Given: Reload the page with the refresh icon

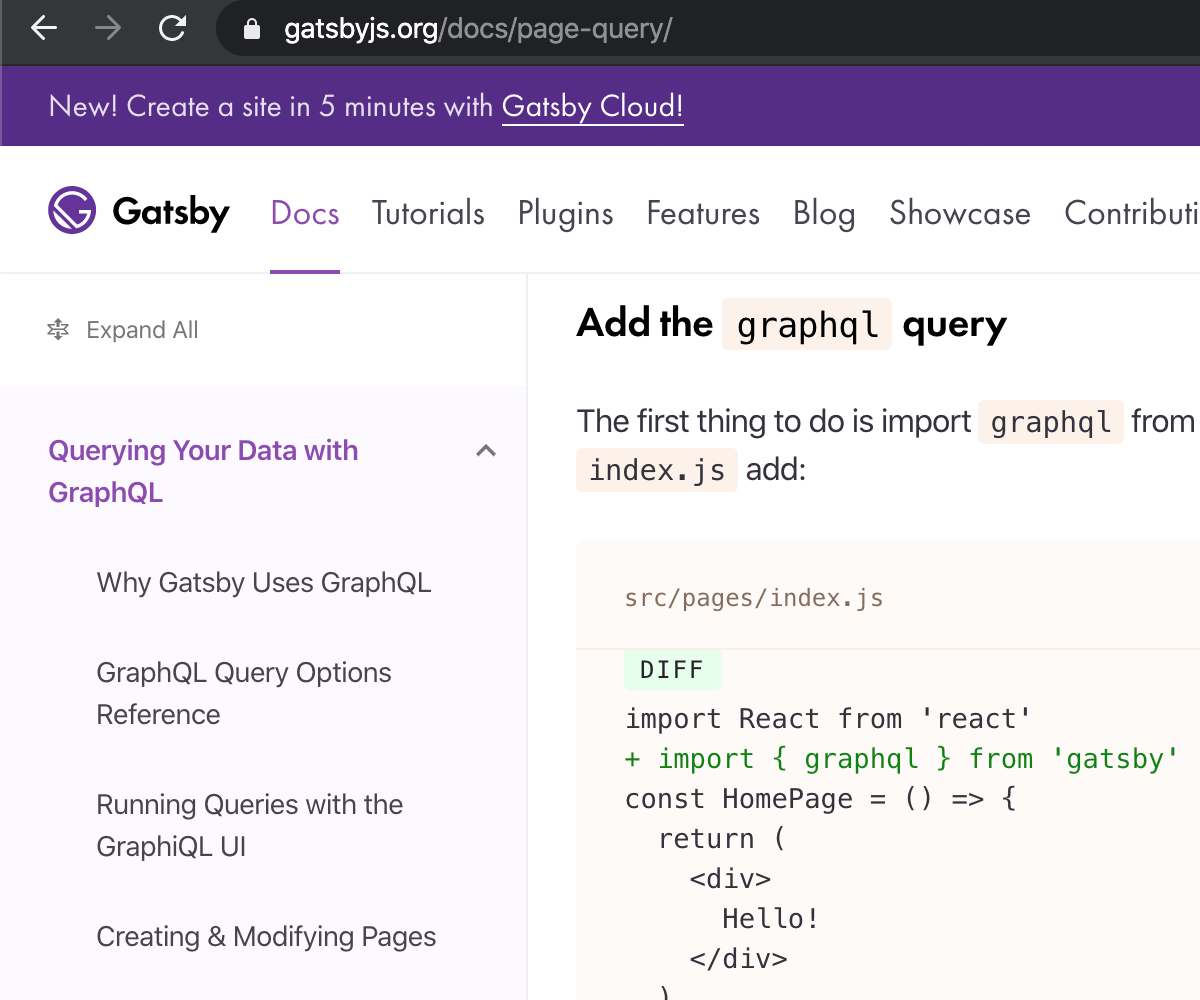Looking at the screenshot, I should click(x=172, y=29).
